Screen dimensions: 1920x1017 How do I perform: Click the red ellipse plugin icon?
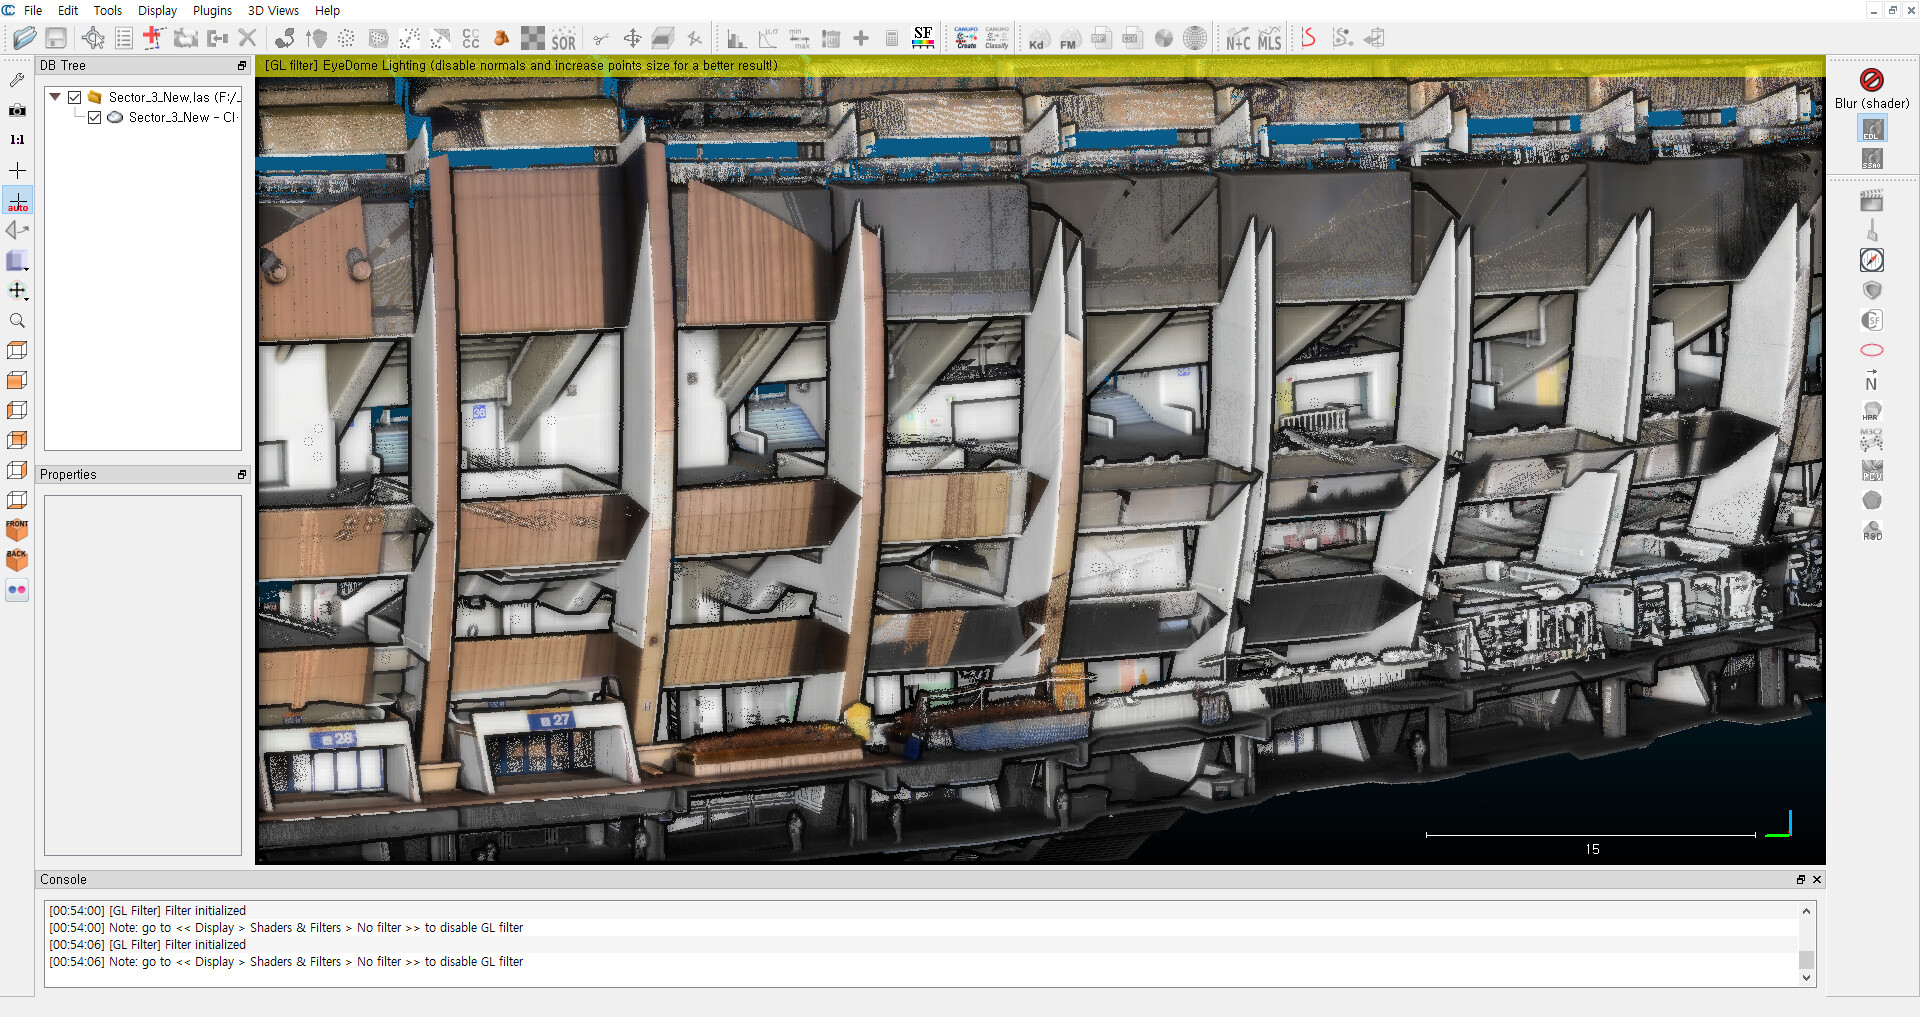(x=1872, y=350)
